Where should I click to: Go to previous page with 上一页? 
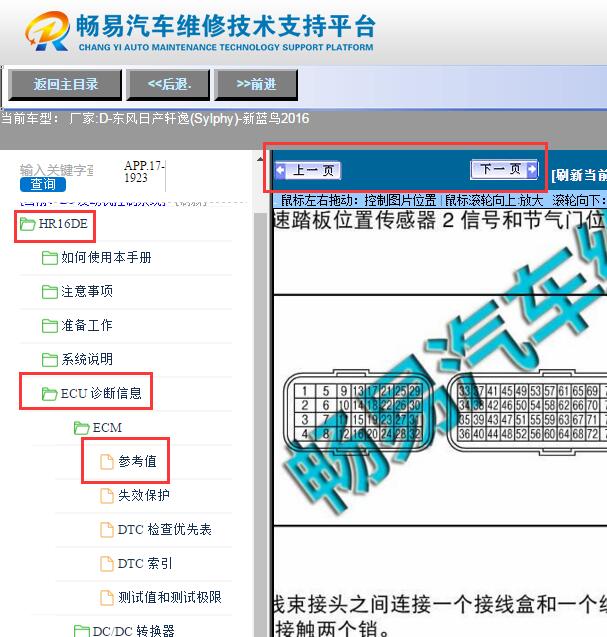click(308, 170)
